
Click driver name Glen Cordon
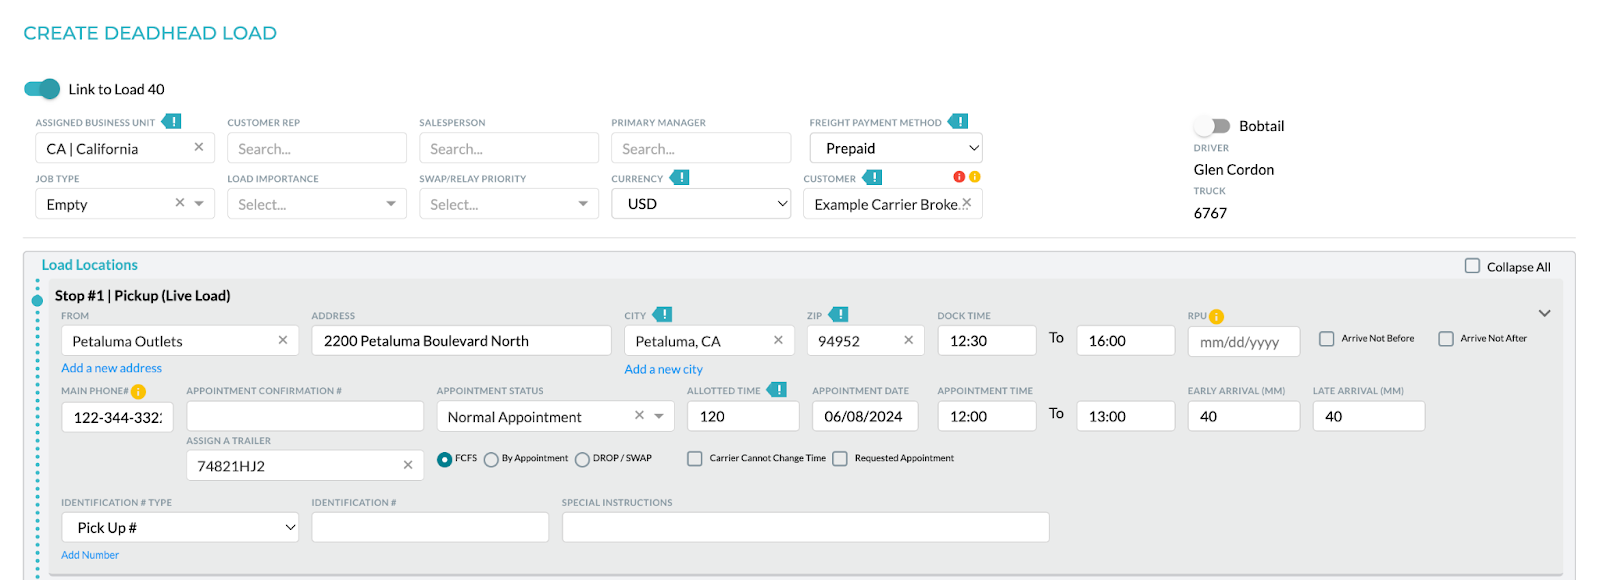click(1234, 170)
